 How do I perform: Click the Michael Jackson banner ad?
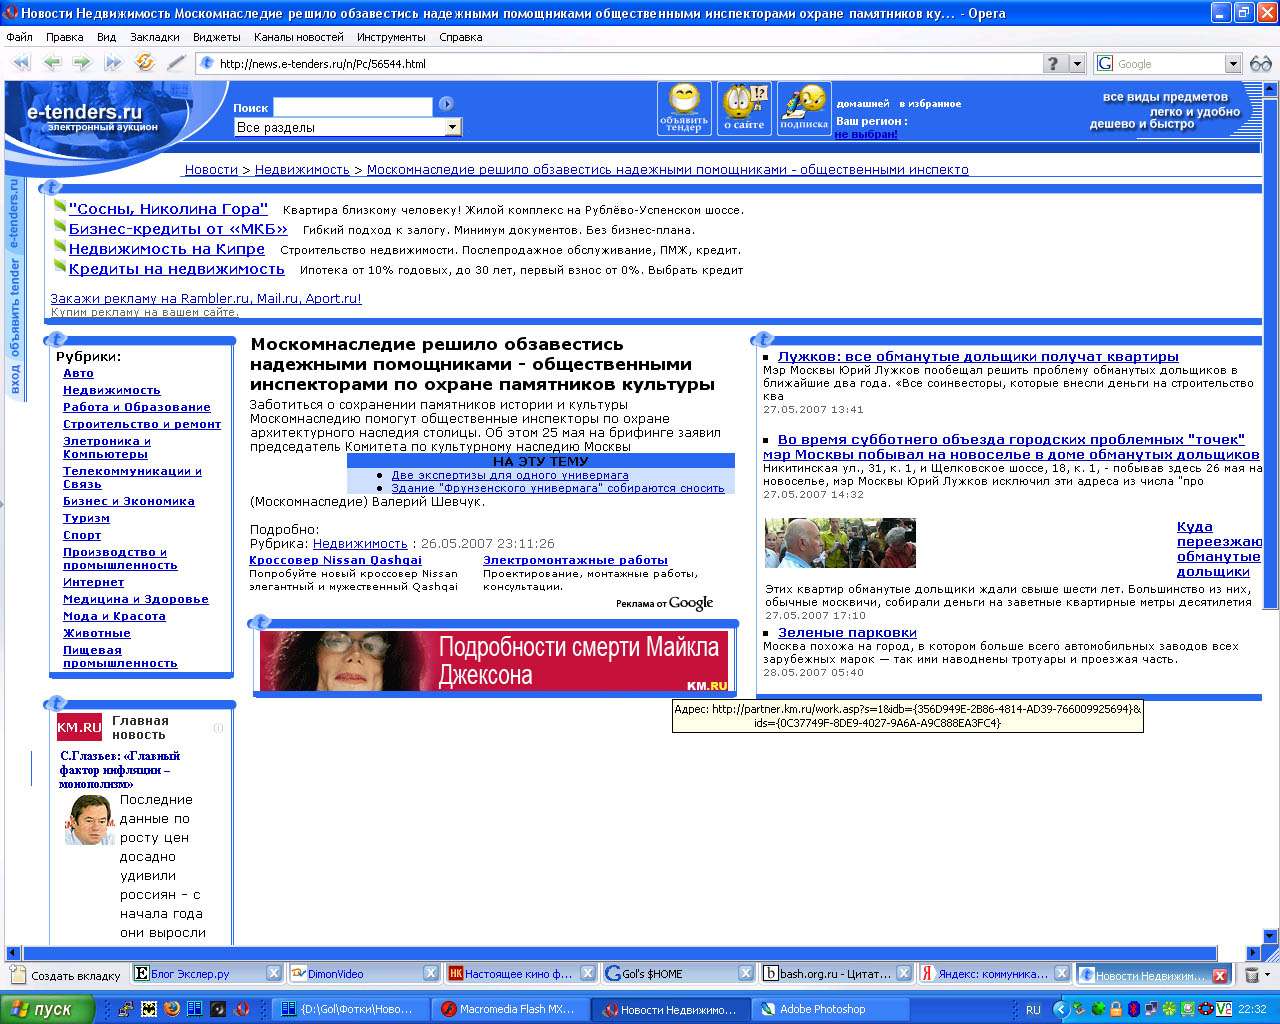(494, 660)
